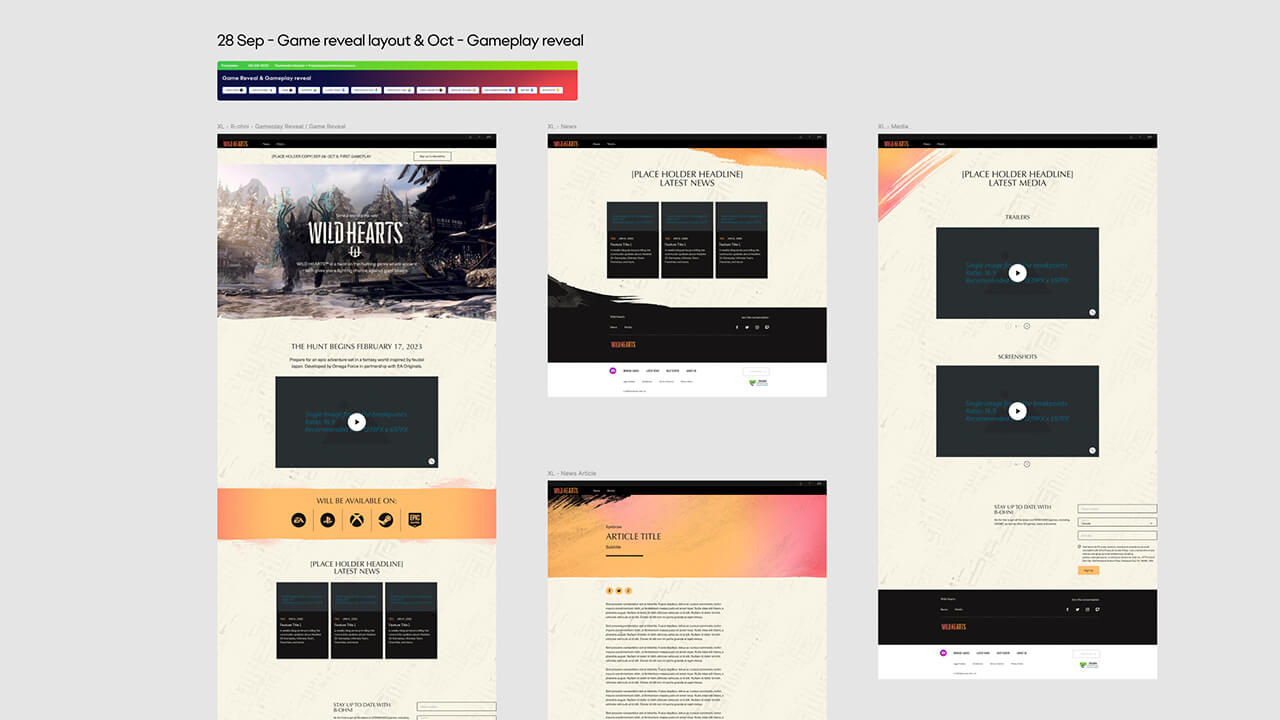Click the video play button in Game Reveal frame
The height and width of the screenshot is (720, 1280).
[x=357, y=422]
